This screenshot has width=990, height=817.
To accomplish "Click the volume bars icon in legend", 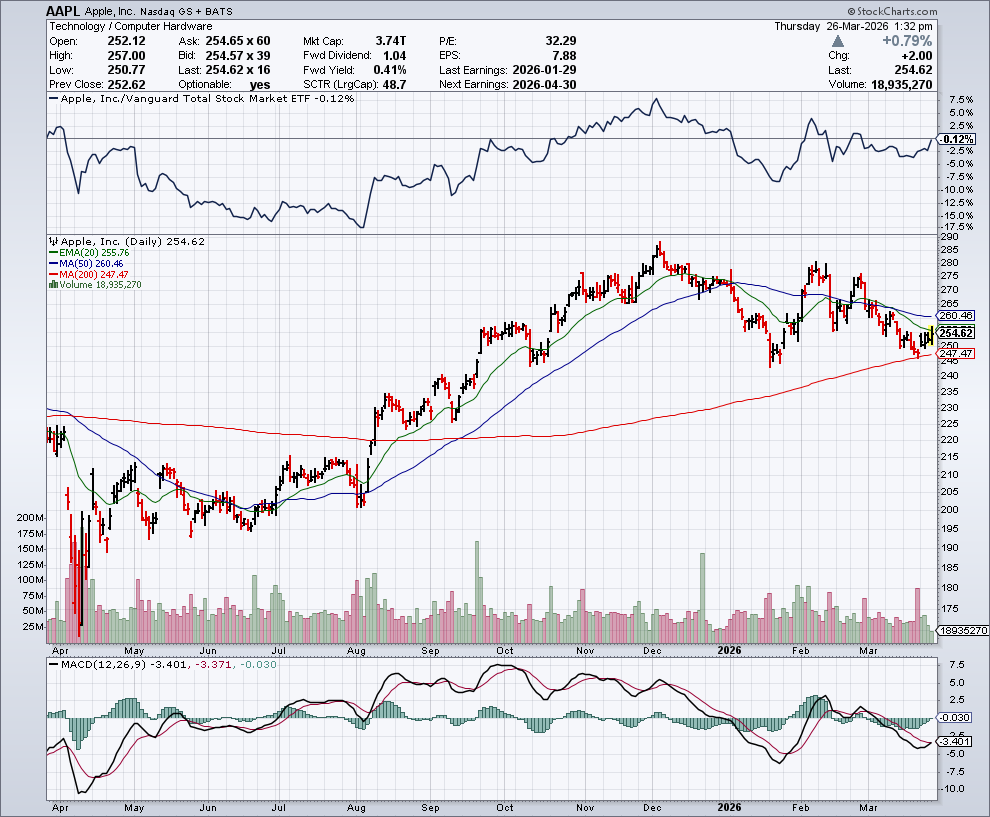I will coord(53,285).
